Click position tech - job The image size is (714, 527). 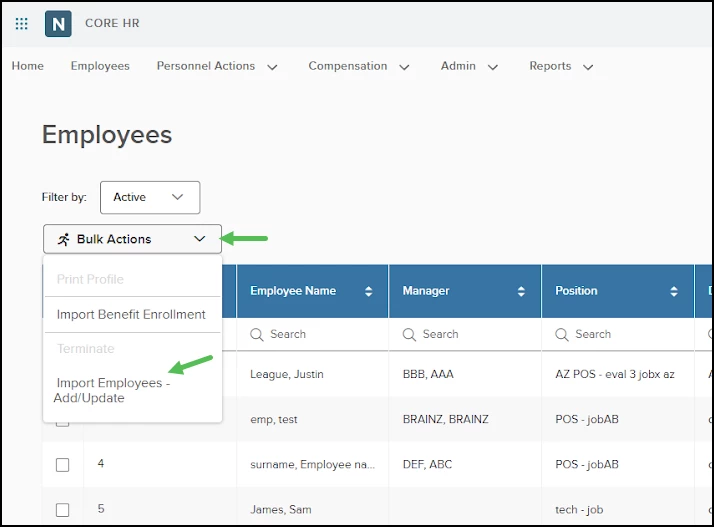pos(579,510)
